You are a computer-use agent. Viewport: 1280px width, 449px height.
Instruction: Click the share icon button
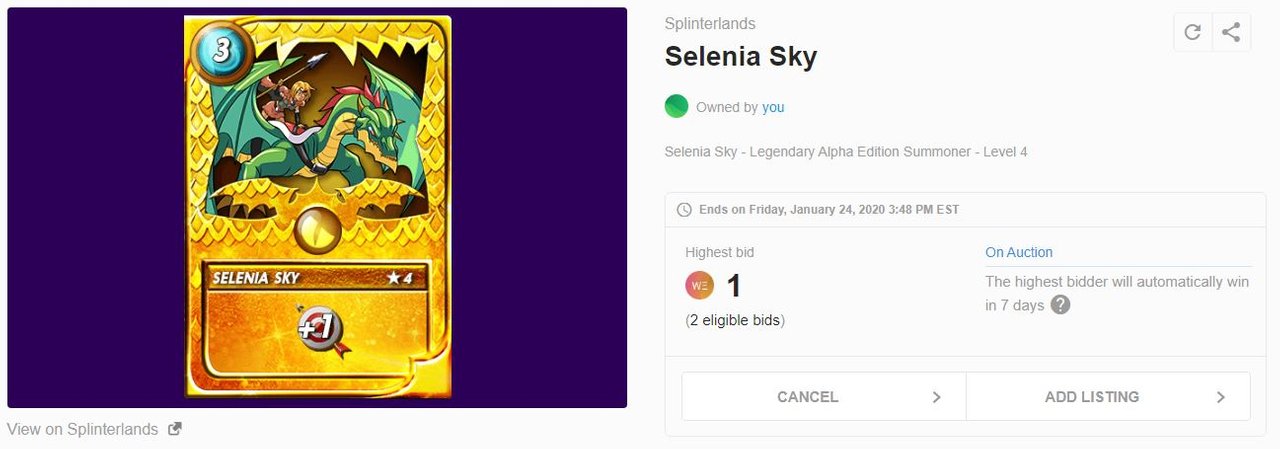click(1231, 32)
